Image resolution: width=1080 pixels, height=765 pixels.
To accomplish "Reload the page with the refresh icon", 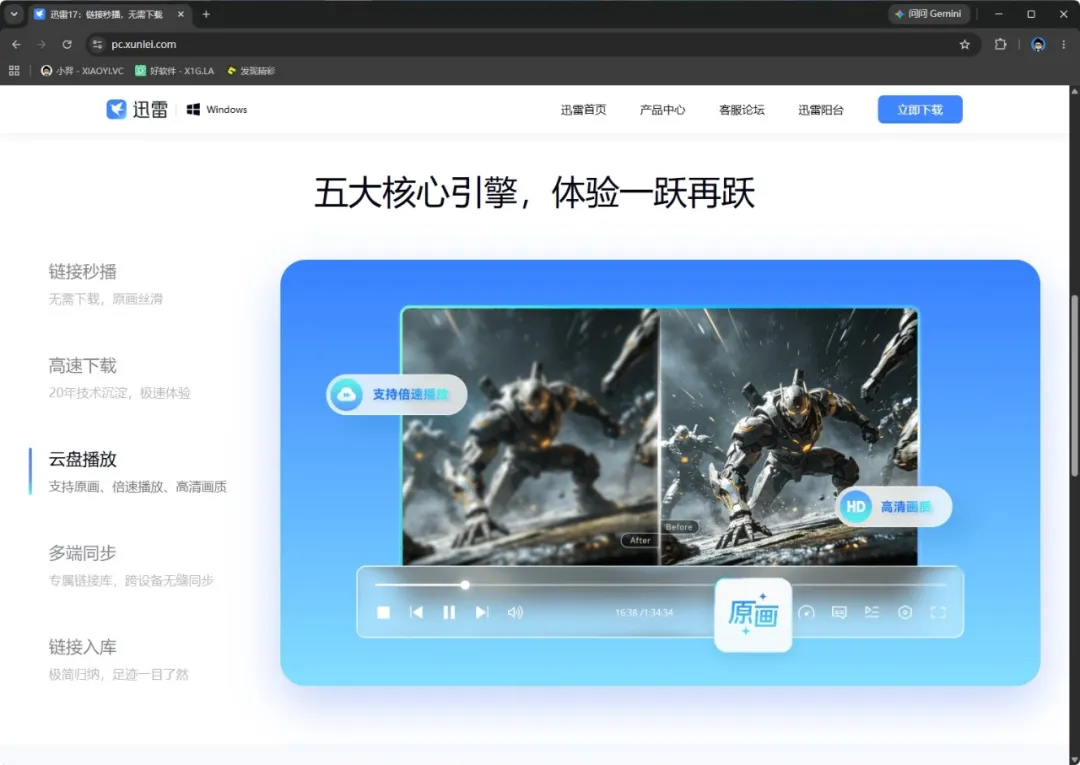I will 67,44.
